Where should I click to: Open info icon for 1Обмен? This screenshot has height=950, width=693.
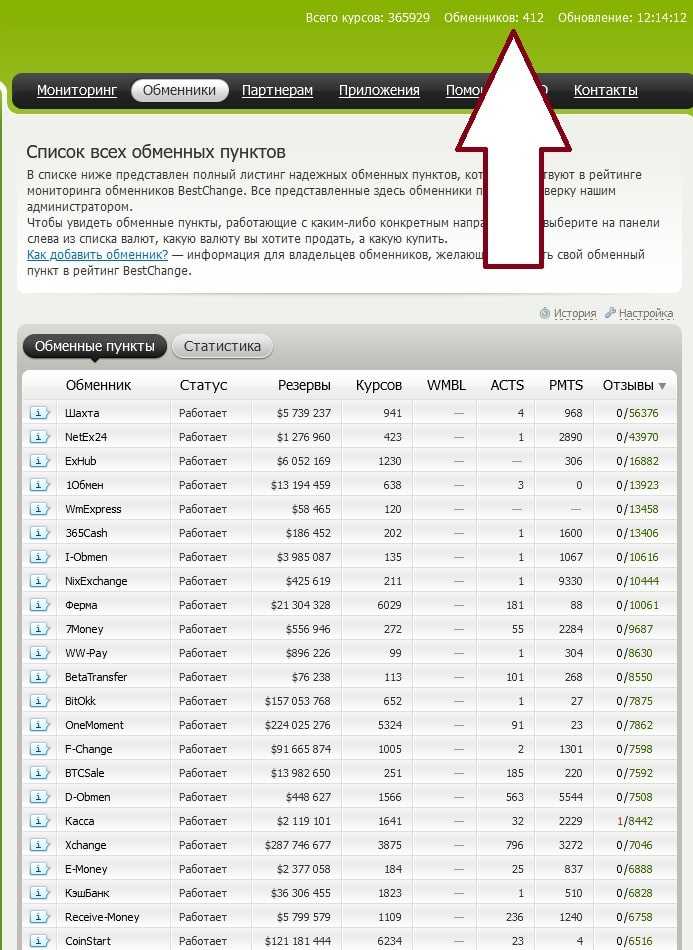click(x=39, y=485)
